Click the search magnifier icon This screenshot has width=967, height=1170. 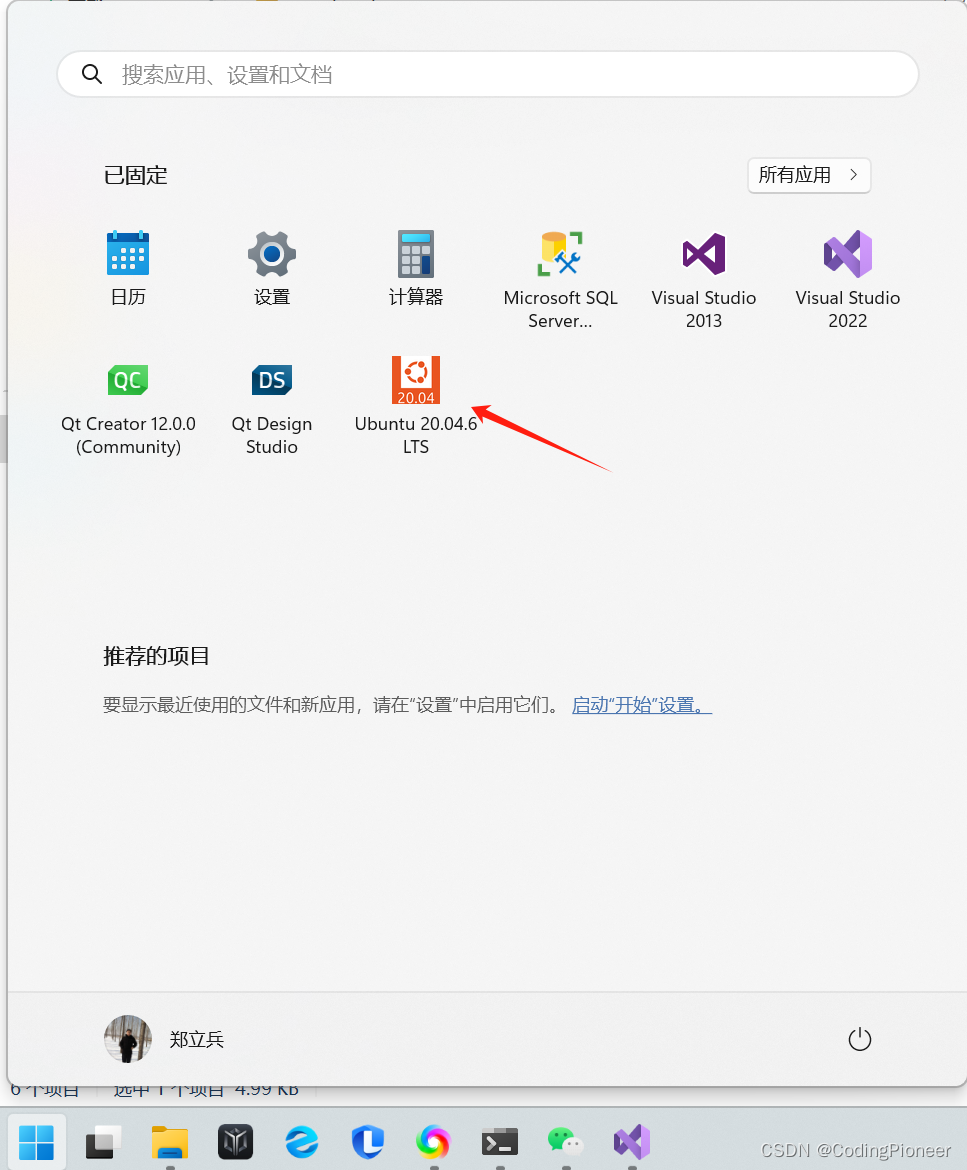(x=92, y=74)
